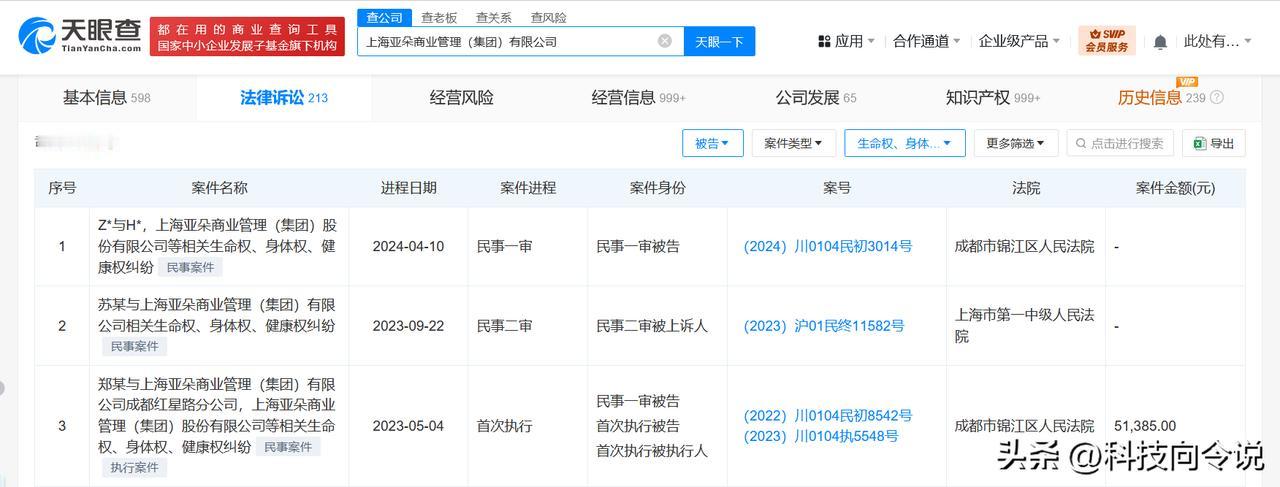
Task: Click the question mark help icon near 历史信息
Action: [1217, 98]
